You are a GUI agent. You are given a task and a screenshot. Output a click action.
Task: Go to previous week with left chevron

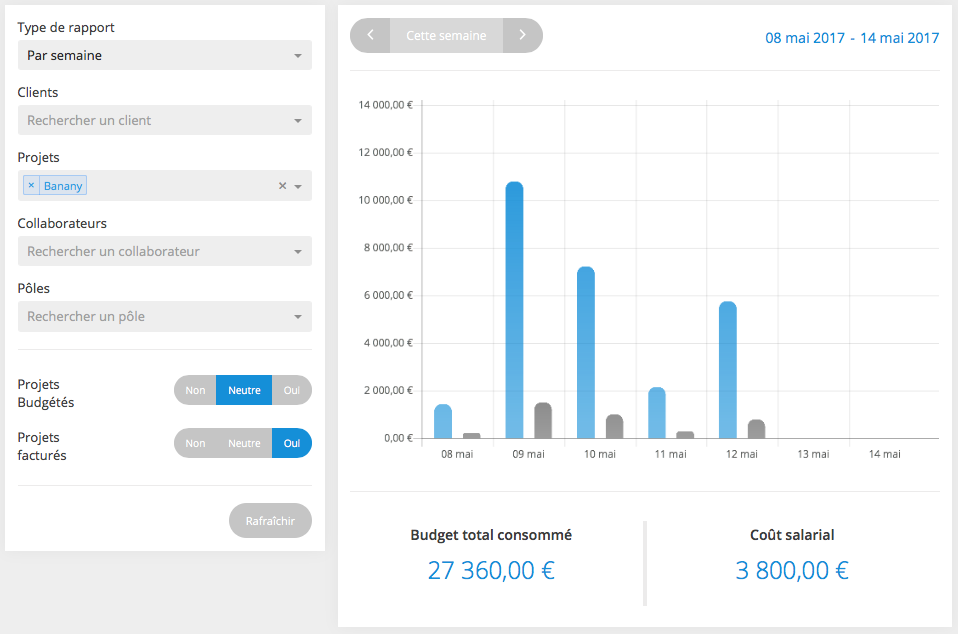(370, 35)
